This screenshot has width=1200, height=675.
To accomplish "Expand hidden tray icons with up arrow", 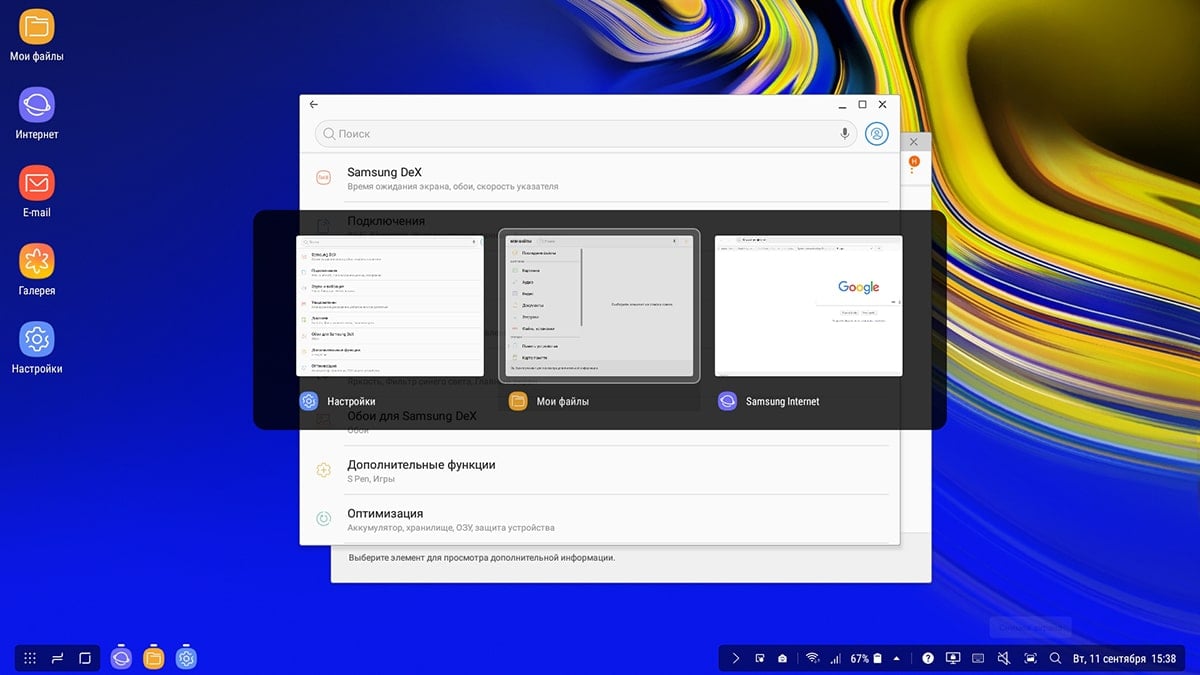I will click(896, 658).
